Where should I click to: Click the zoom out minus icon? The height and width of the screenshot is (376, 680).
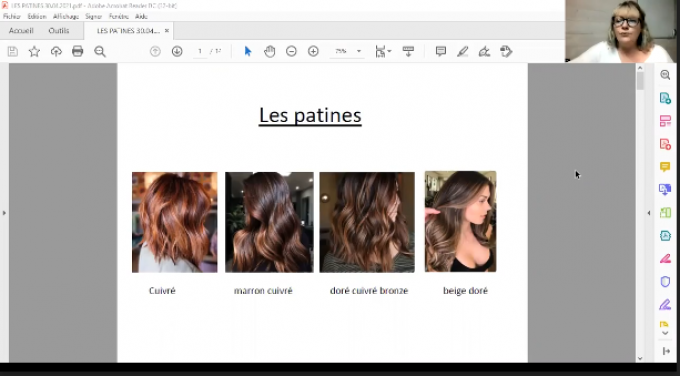(x=291, y=51)
